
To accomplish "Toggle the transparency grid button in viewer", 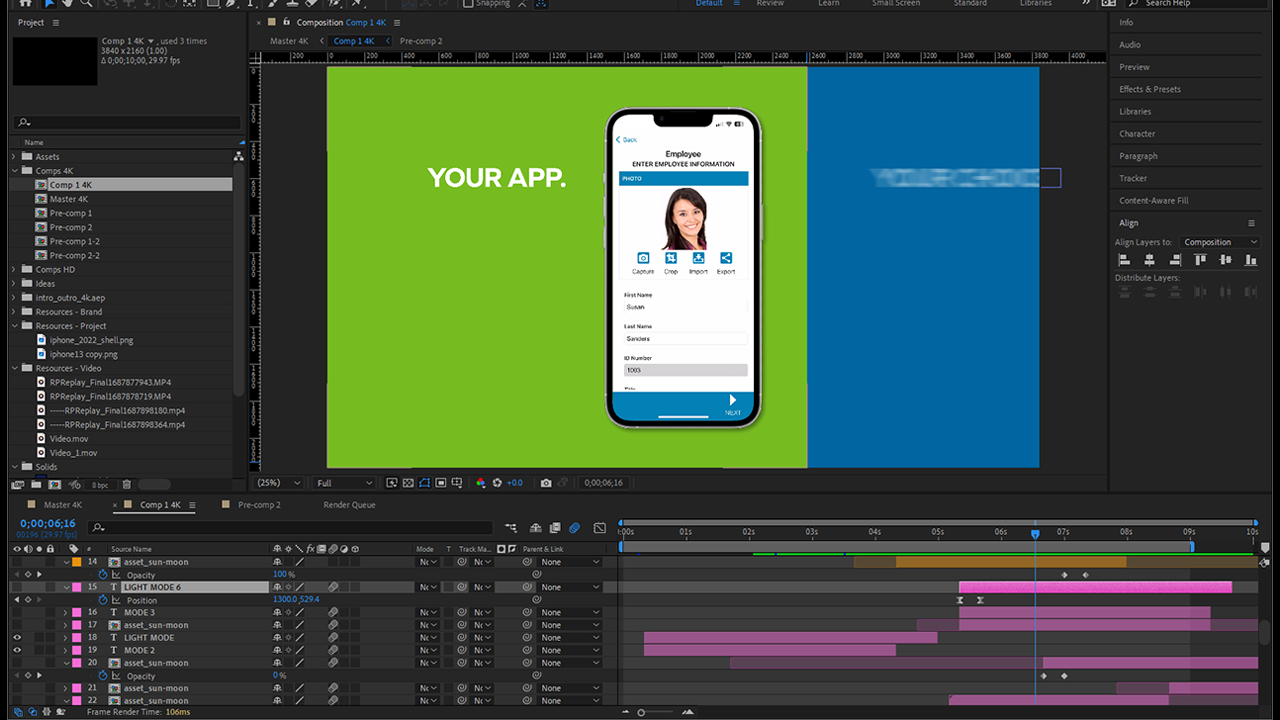I will tap(408, 483).
